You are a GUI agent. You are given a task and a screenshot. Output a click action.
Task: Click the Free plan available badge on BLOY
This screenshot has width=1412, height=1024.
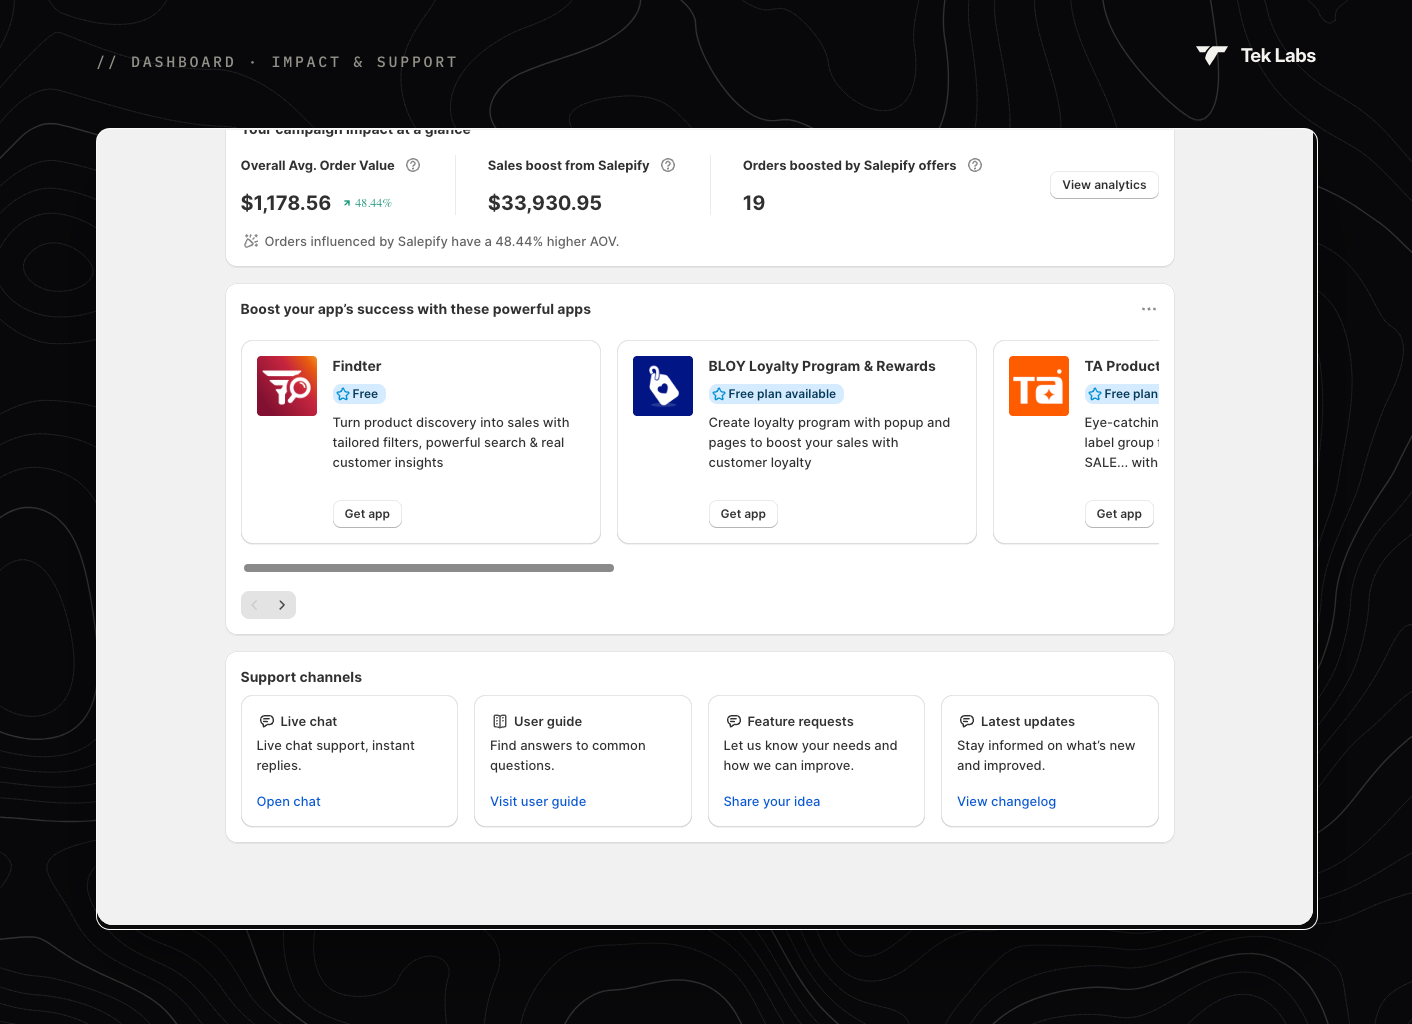777,394
